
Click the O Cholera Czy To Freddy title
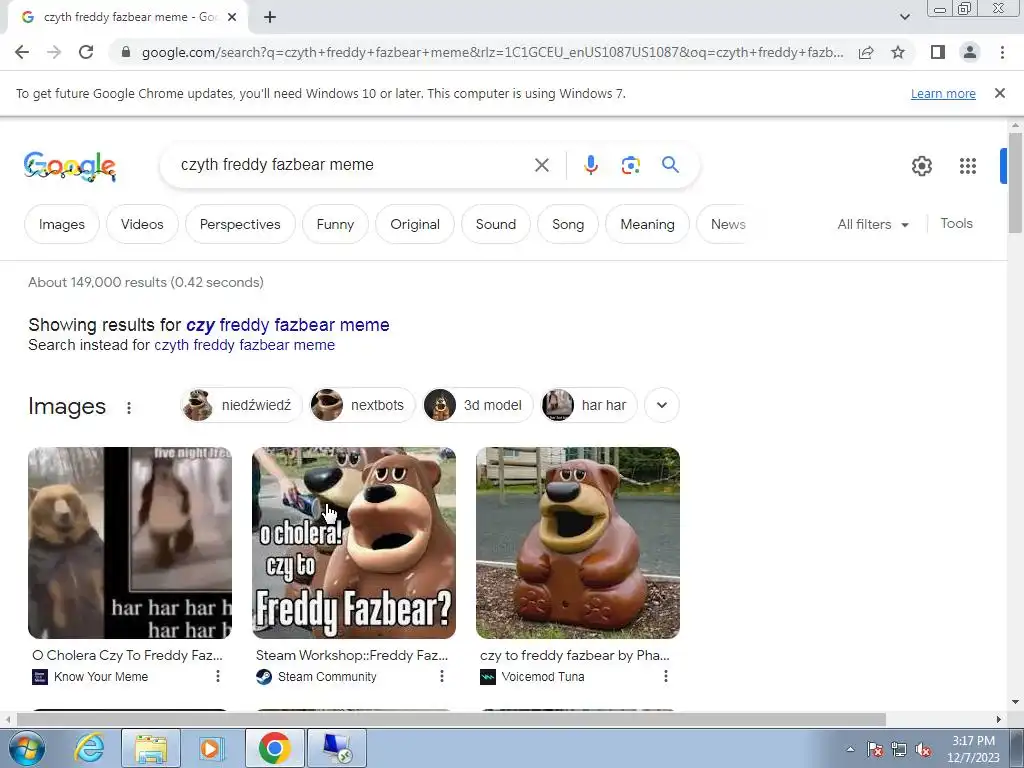[127, 655]
